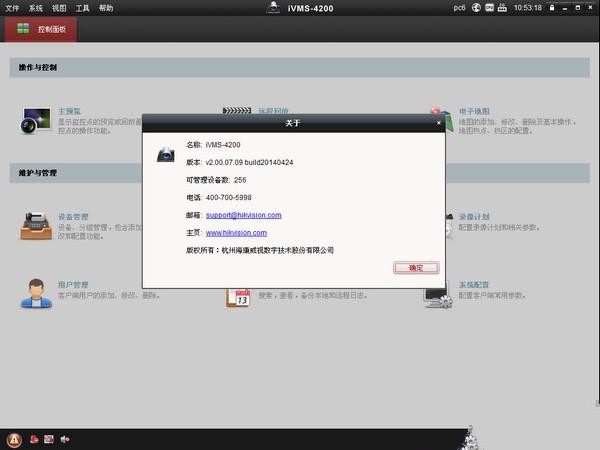This screenshot has width=600, height=450.
Task: Open the 帮助 menu
Action: coord(106,8)
